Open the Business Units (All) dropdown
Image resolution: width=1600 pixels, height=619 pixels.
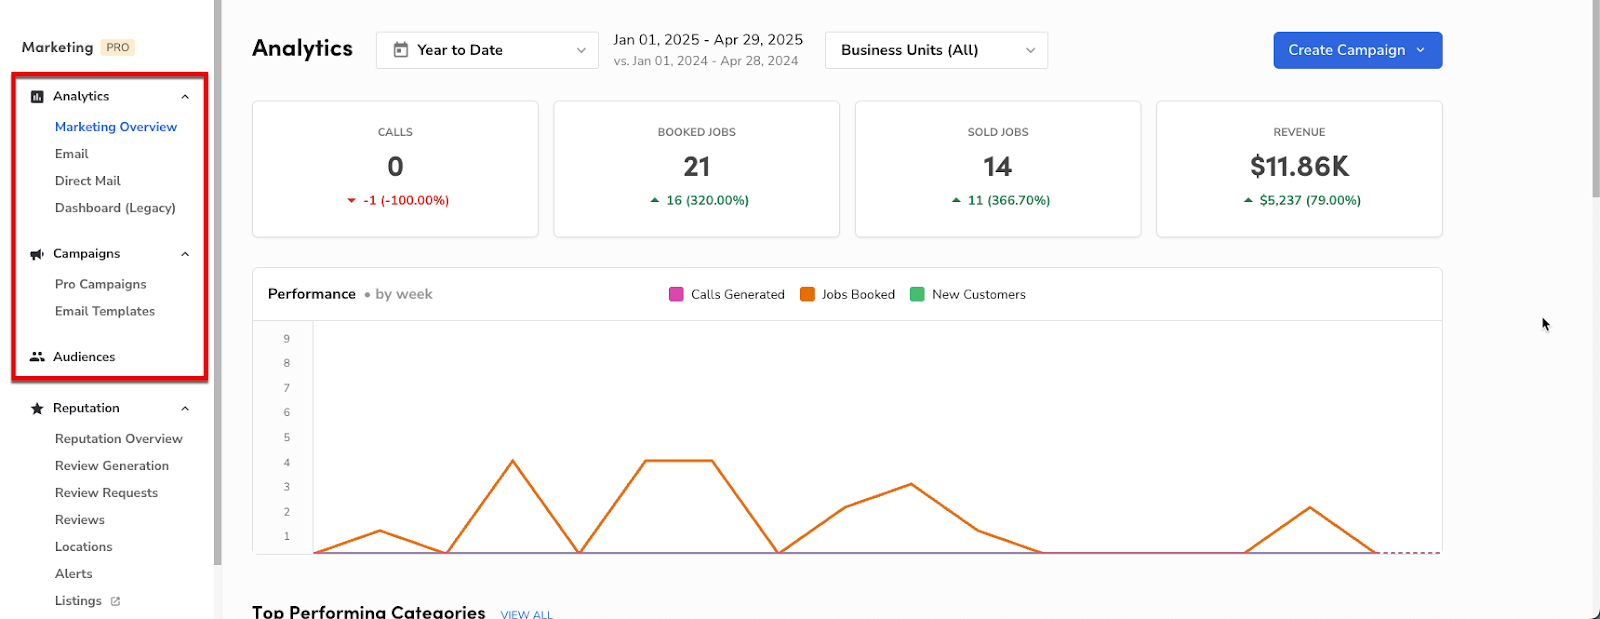[x=936, y=50]
